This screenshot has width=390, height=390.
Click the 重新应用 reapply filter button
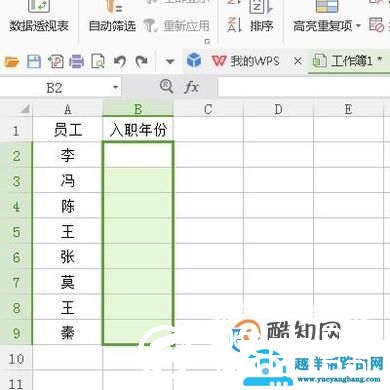[x=176, y=26]
